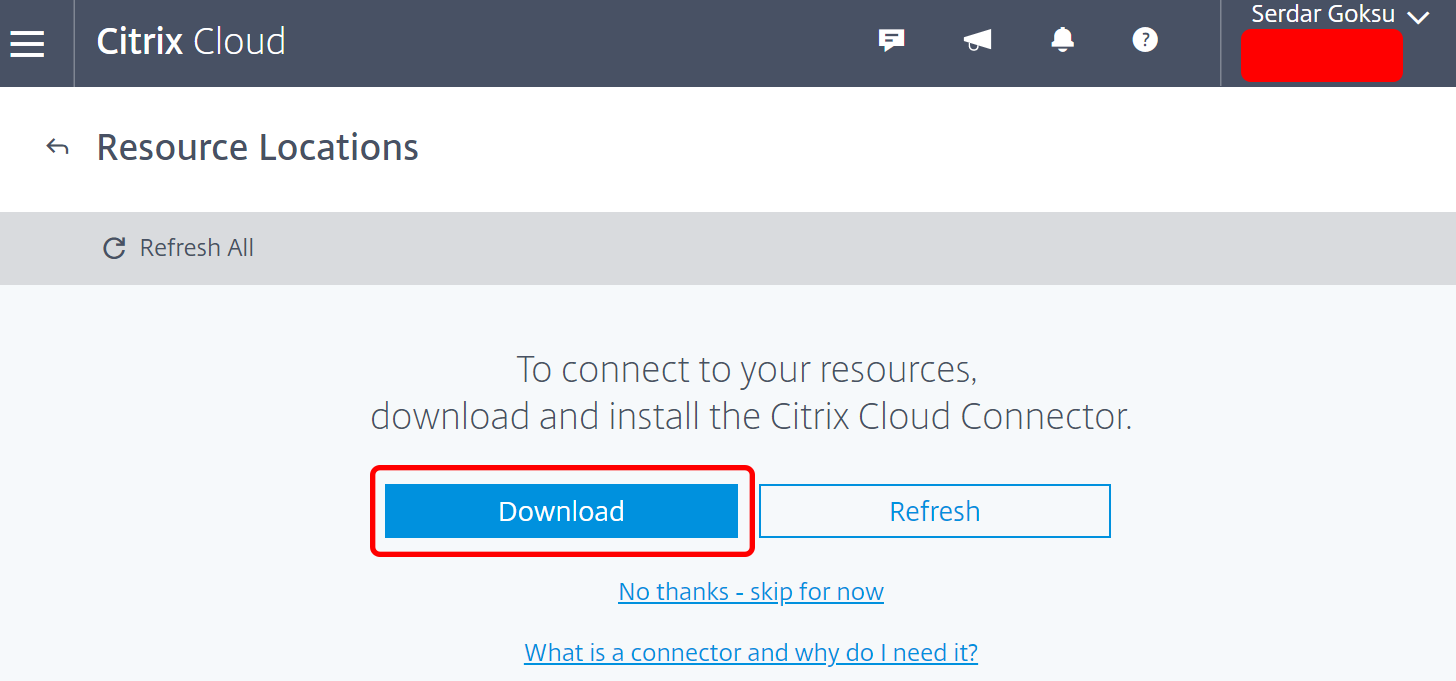
Task: Click the Citrix Cloud logo
Action: pos(191,42)
